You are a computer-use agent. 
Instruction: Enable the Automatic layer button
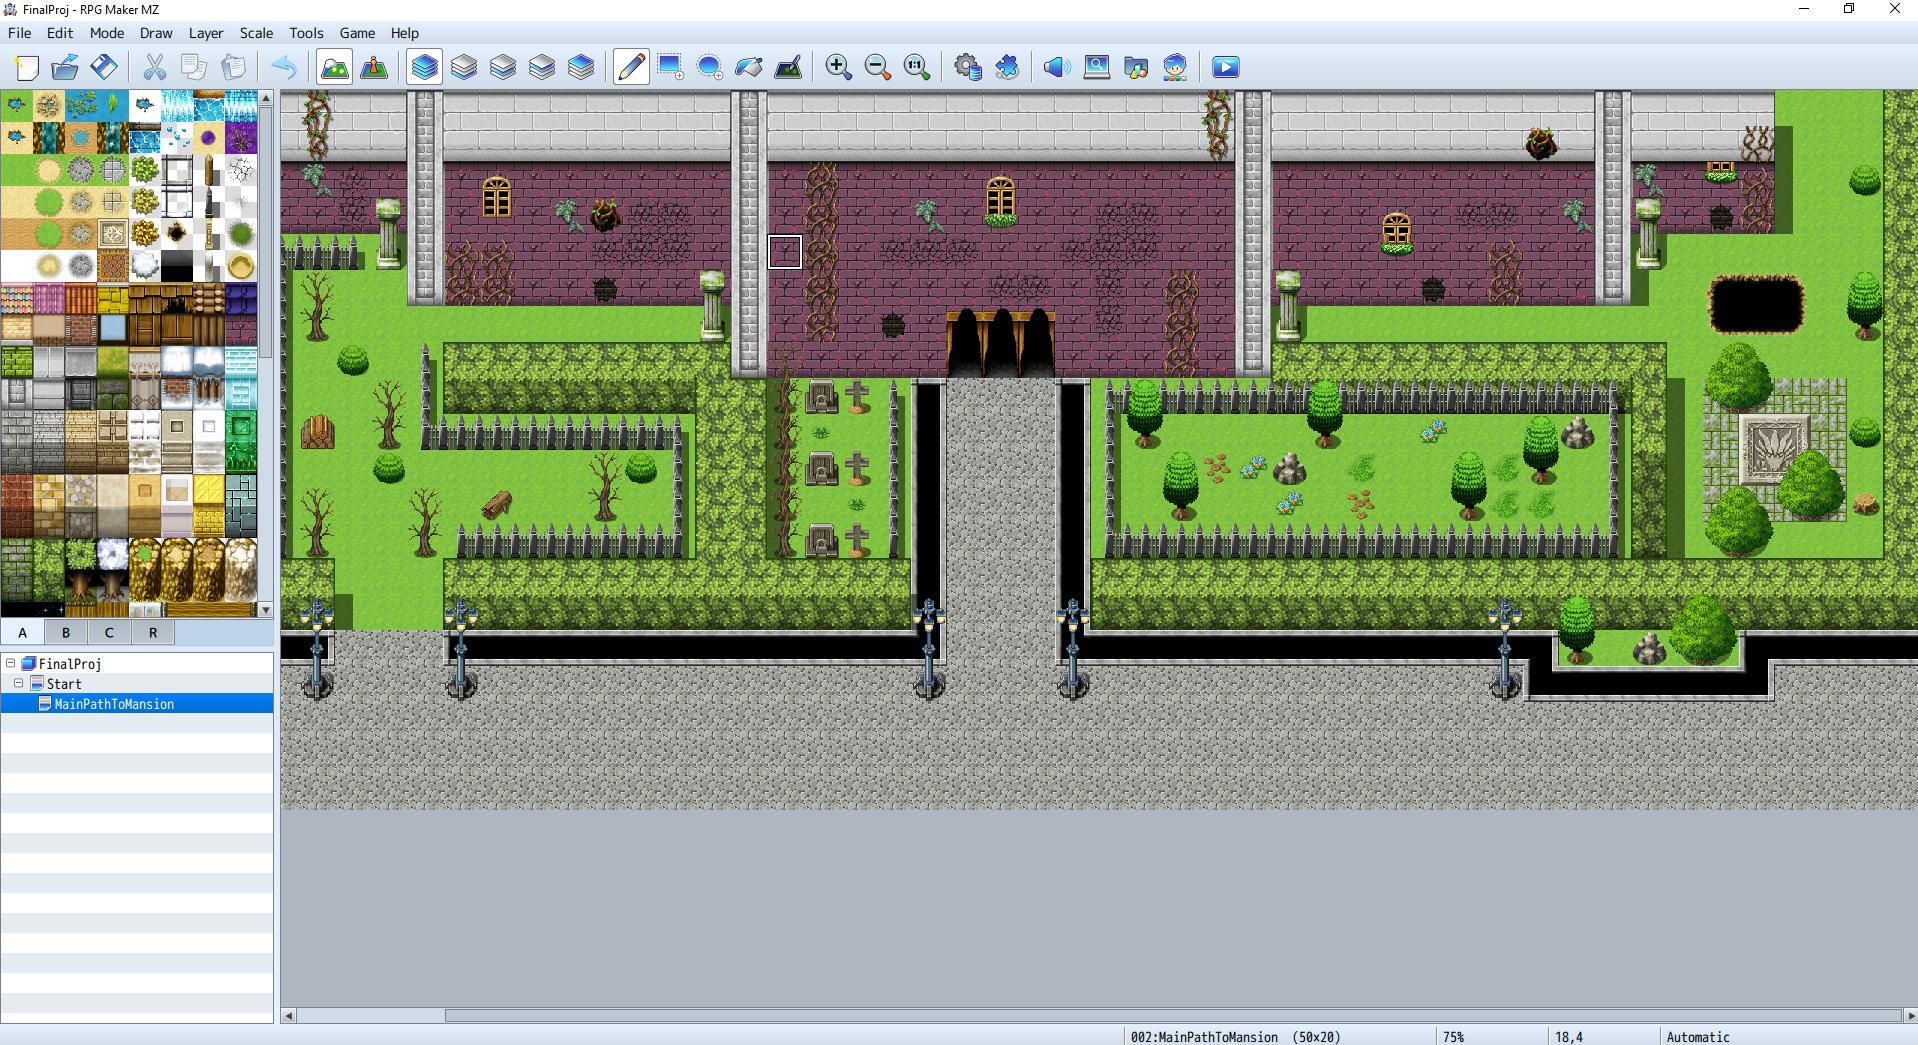point(424,67)
